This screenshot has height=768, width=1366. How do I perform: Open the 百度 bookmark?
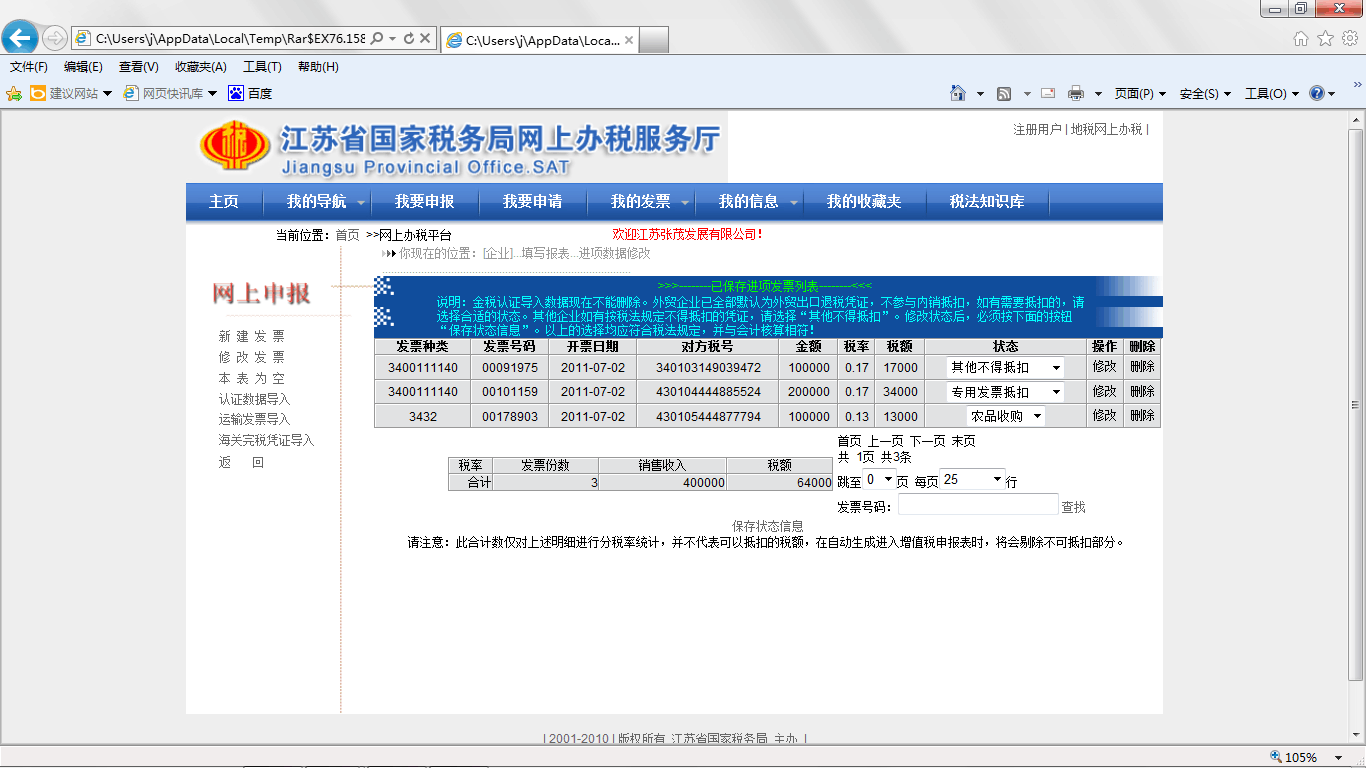tap(250, 93)
